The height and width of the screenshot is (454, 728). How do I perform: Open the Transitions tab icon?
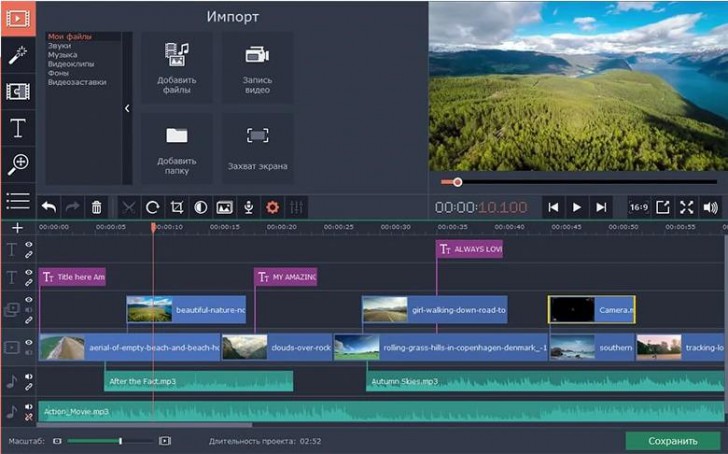click(x=18, y=91)
